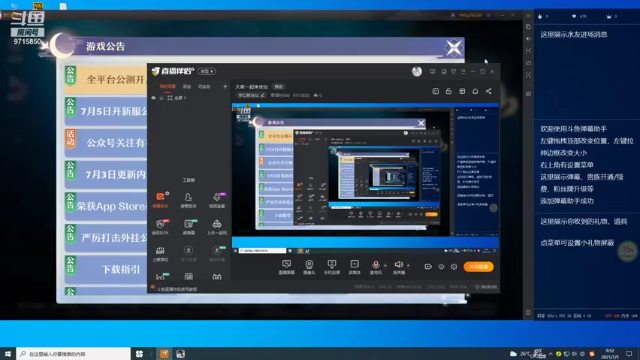Screen dimensions: 640x360
Task: Switch to the third scene tab
Action: [204, 87]
